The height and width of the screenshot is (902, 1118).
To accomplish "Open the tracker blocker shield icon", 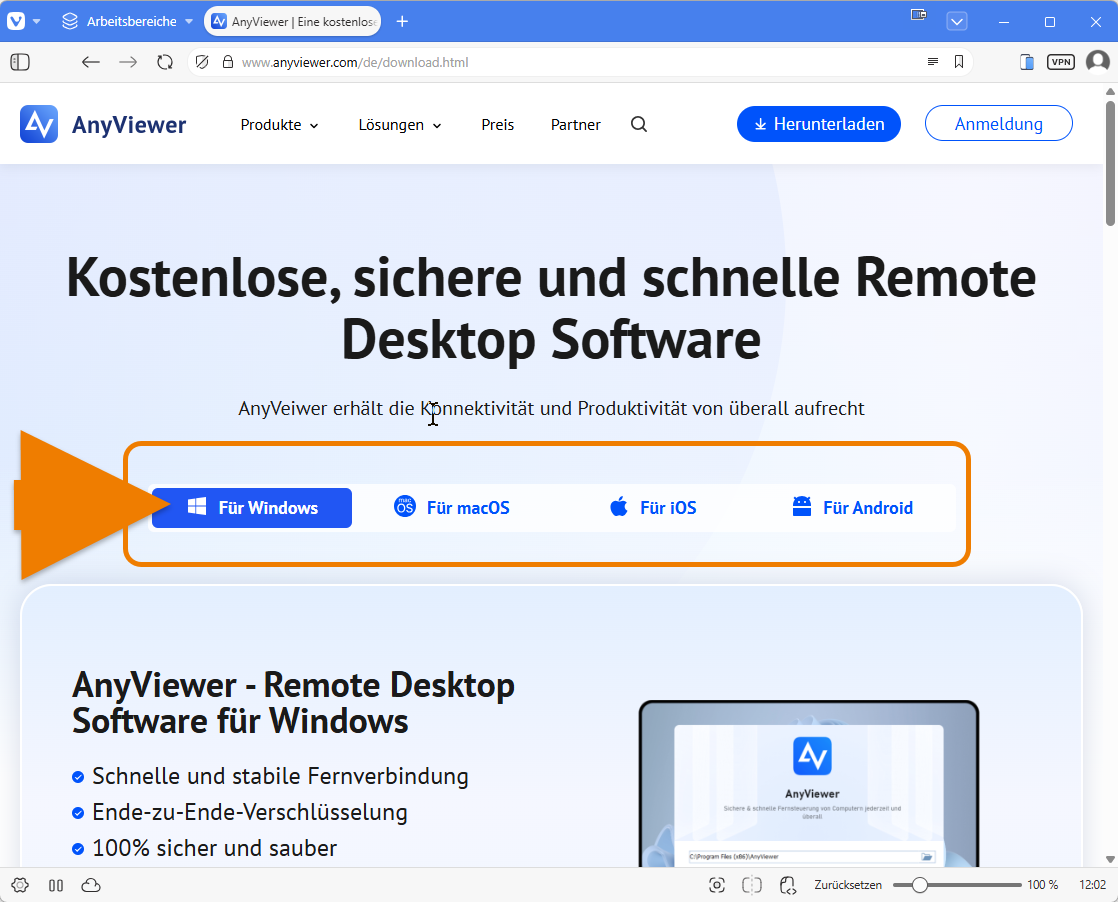I will 202,62.
